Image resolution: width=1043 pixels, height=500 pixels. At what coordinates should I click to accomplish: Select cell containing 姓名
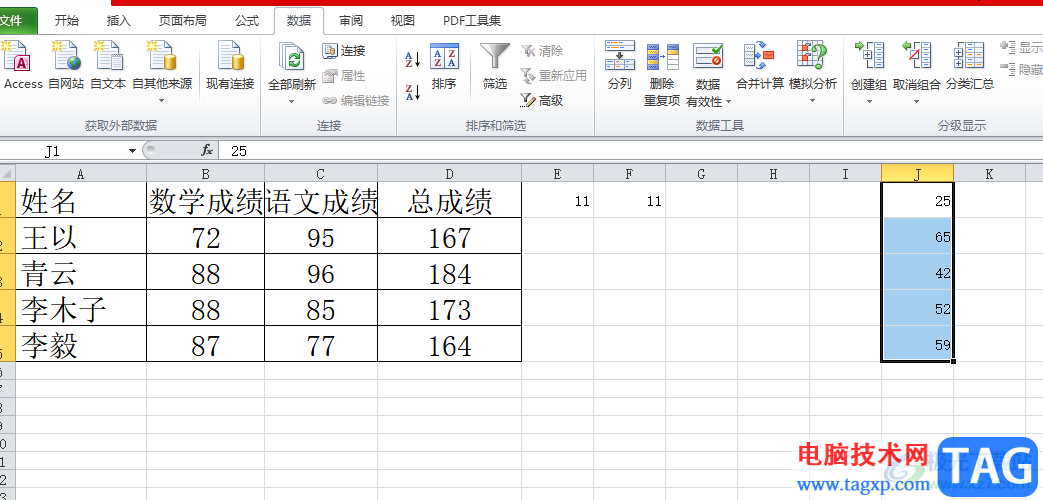[80, 199]
